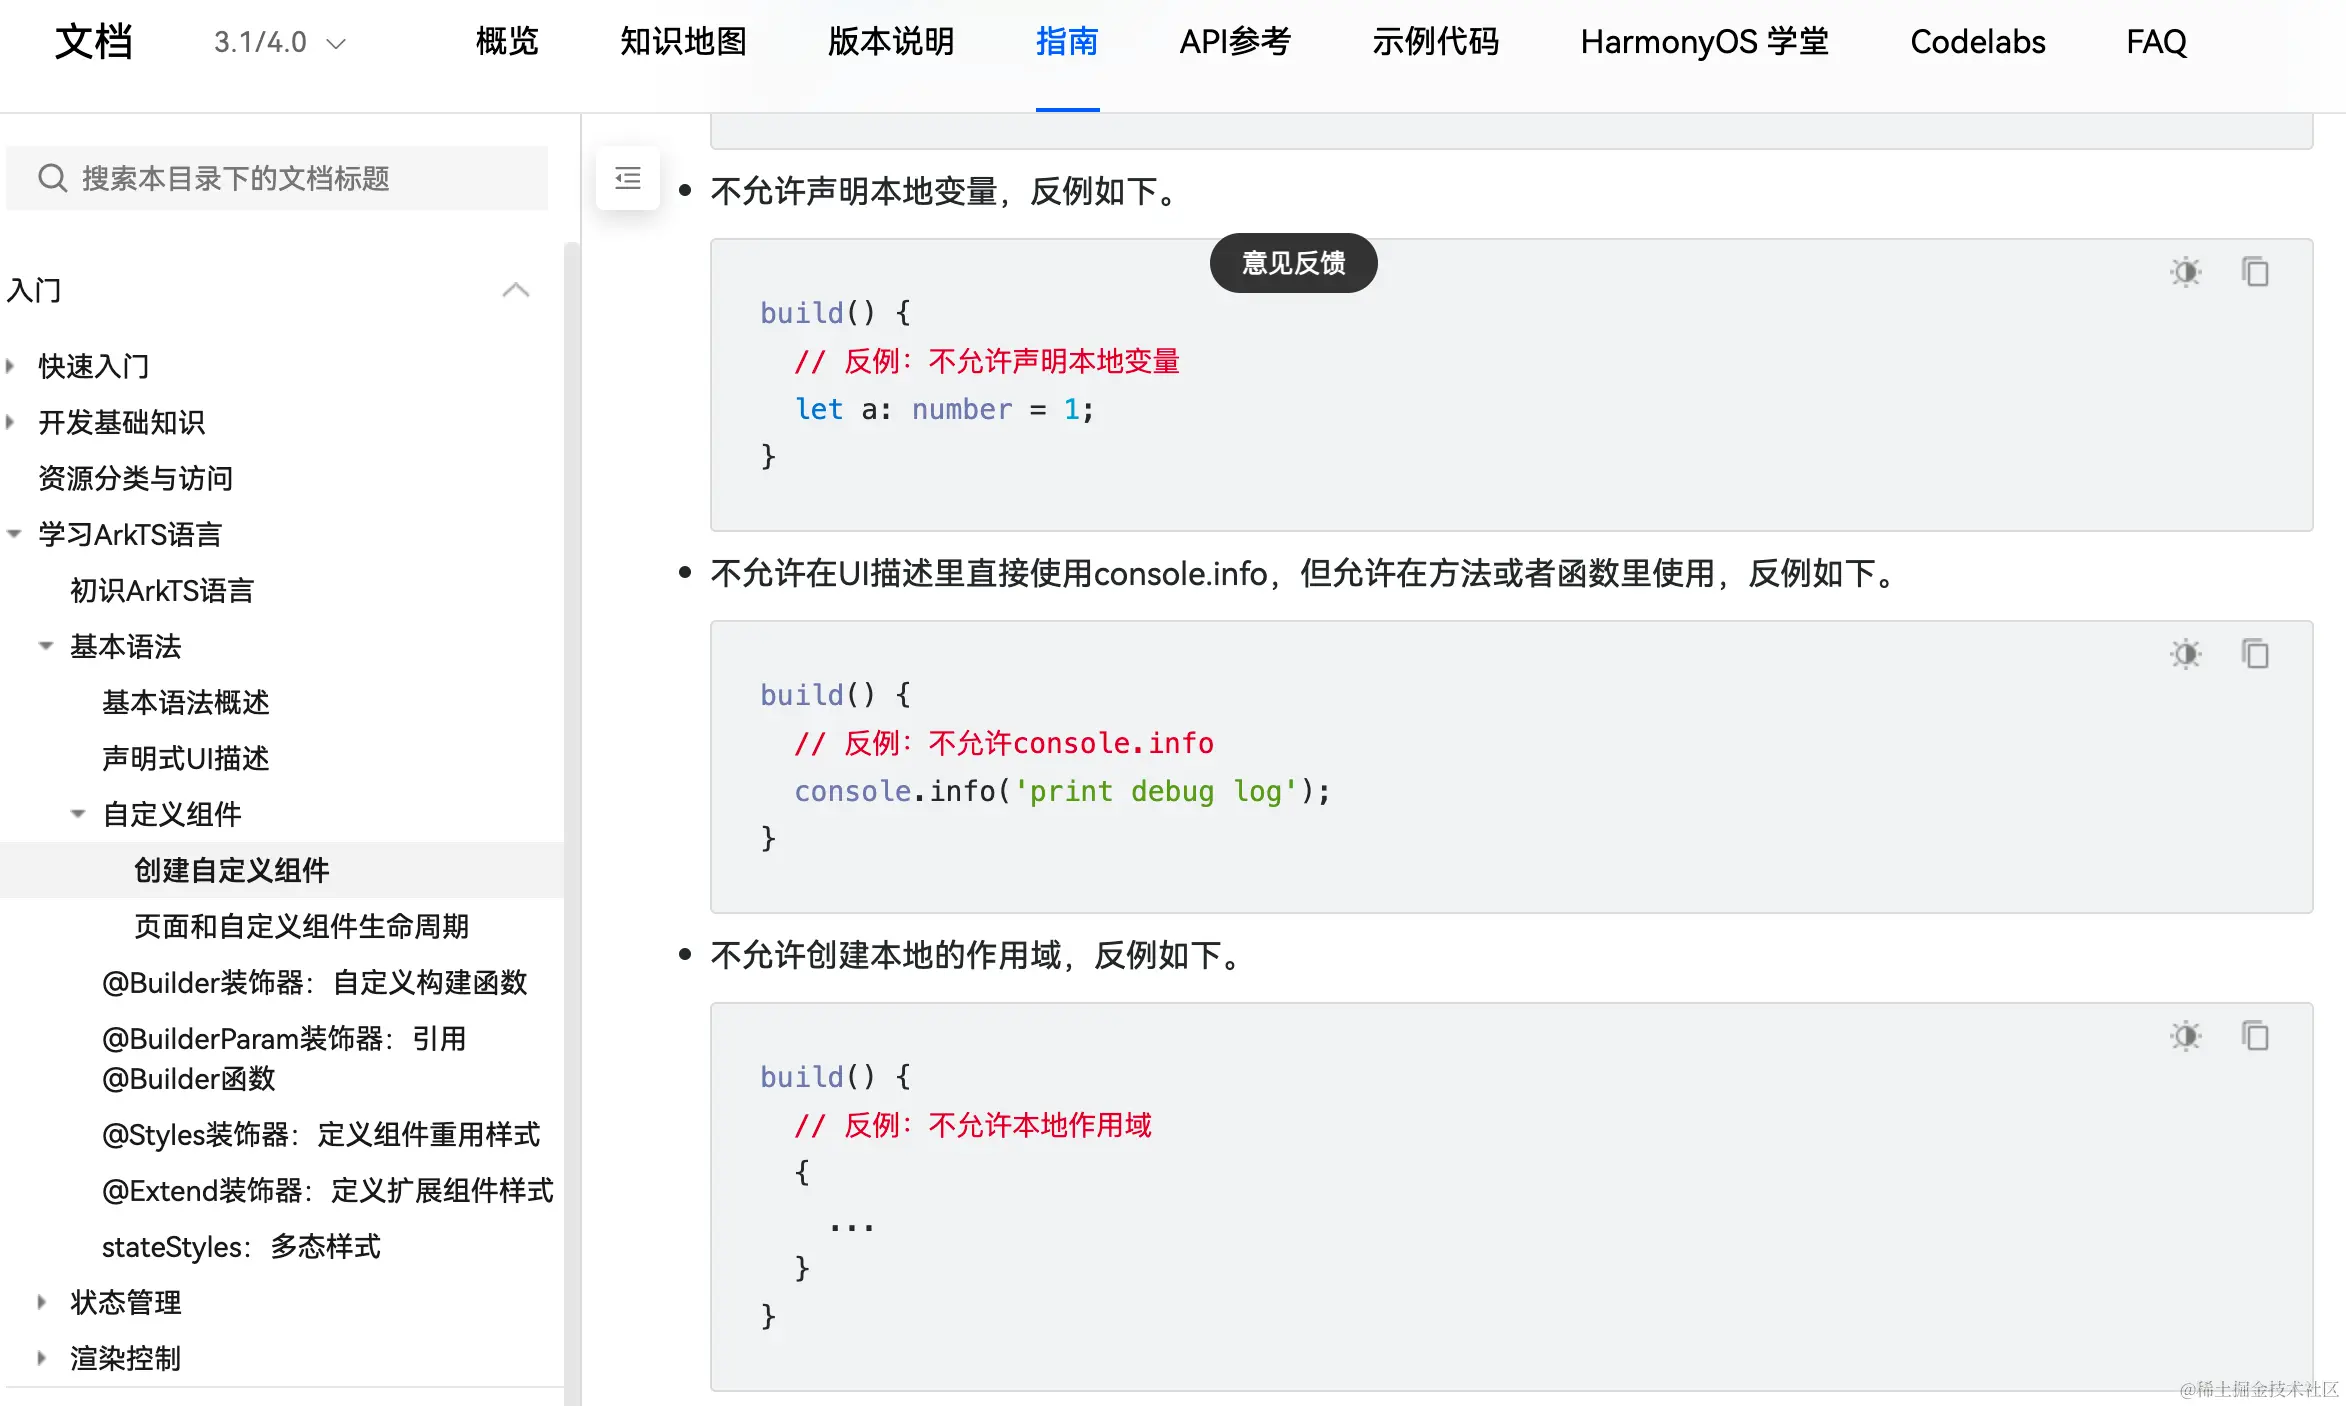
Task: Open the 版本说明 tab
Action: (x=891, y=42)
